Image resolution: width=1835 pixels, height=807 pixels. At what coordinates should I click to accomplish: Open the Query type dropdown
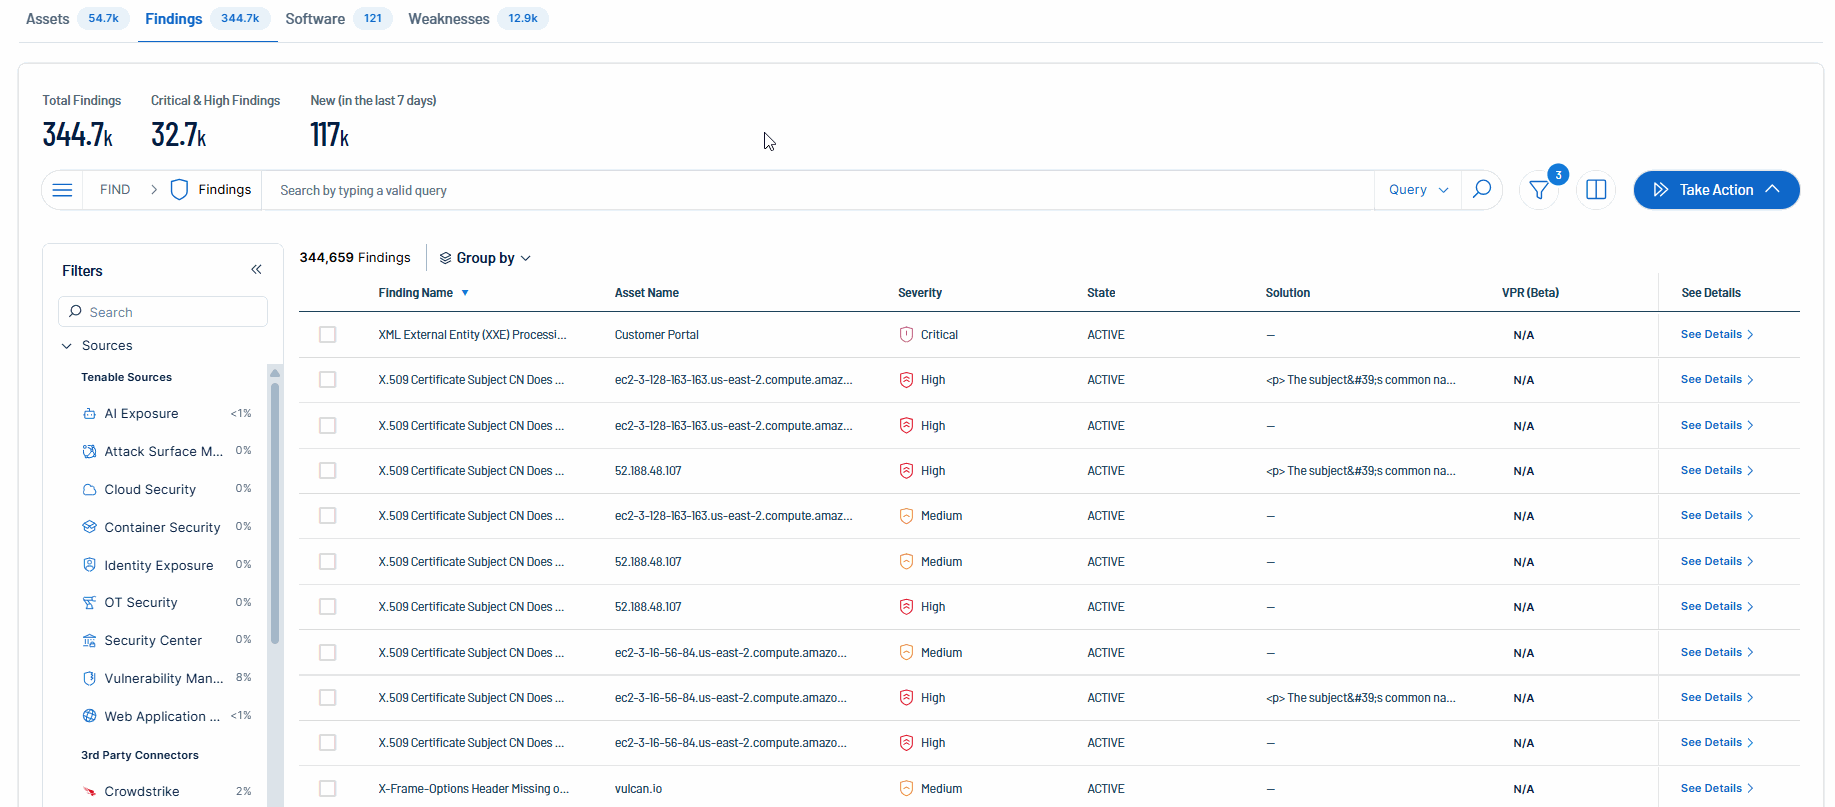tap(1418, 190)
